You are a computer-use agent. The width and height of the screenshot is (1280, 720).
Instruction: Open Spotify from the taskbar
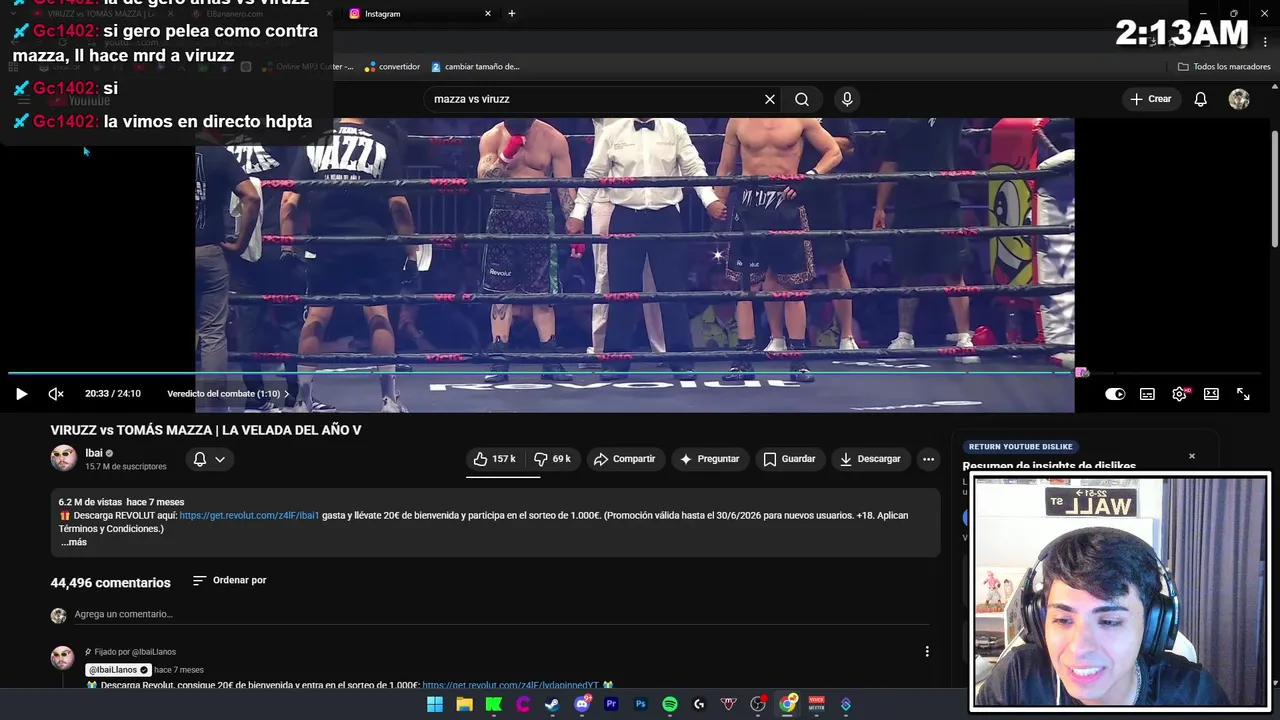click(670, 704)
